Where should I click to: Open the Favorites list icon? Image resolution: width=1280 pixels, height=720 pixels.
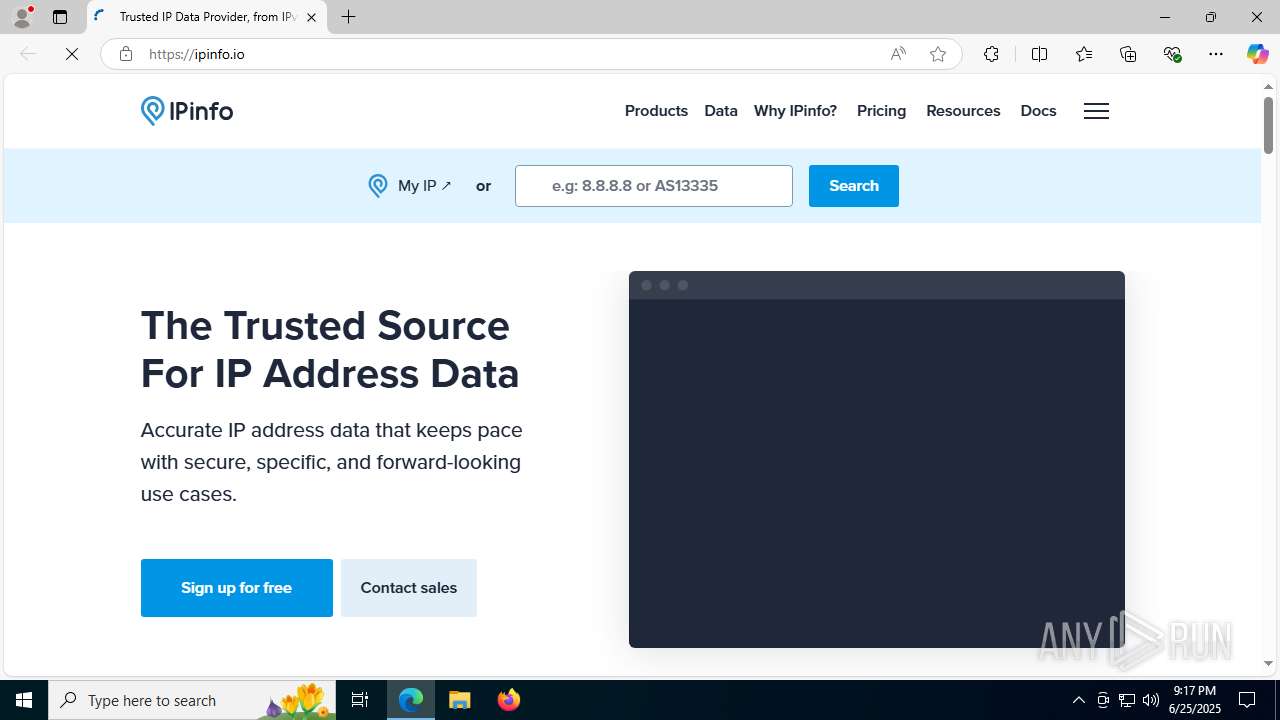coord(1083,54)
